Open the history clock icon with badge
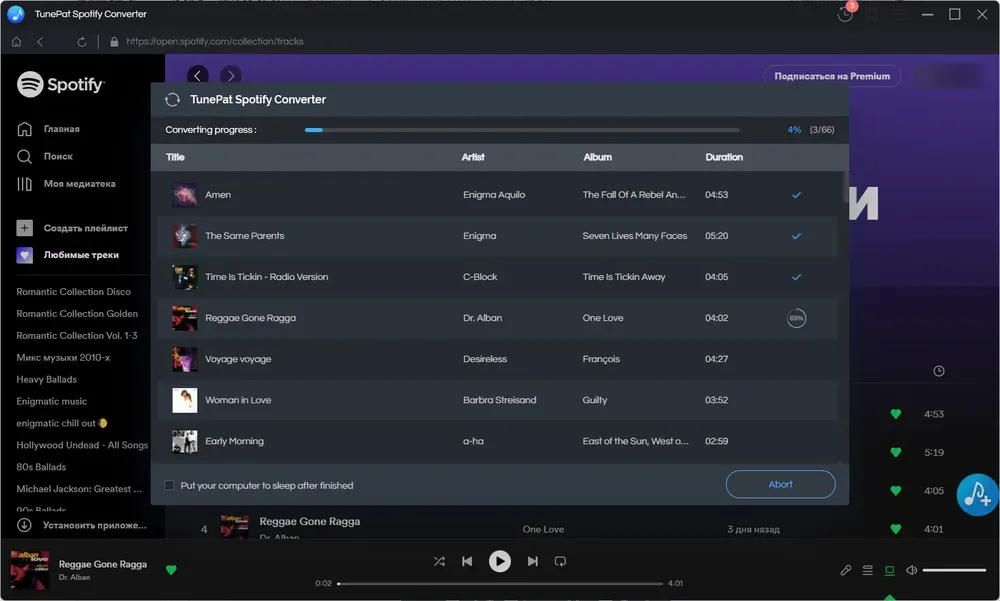The width and height of the screenshot is (1000, 601). click(x=845, y=13)
